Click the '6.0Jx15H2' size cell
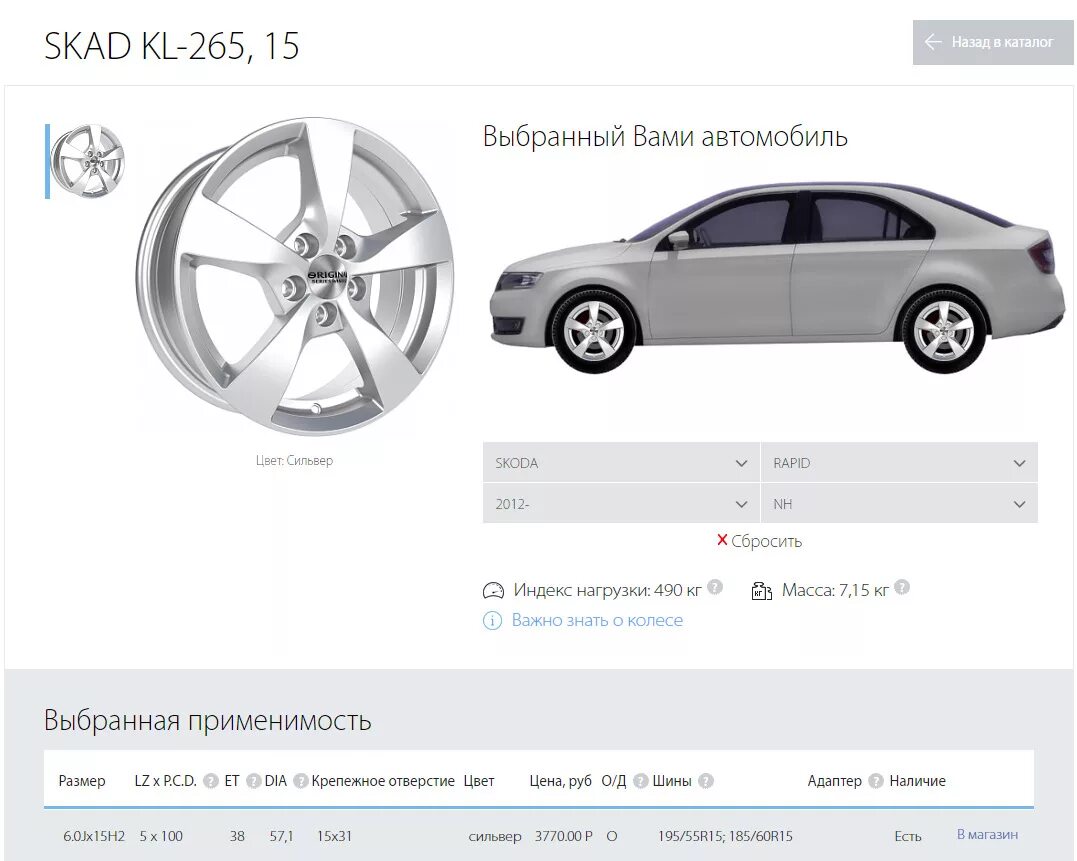 click(94, 836)
